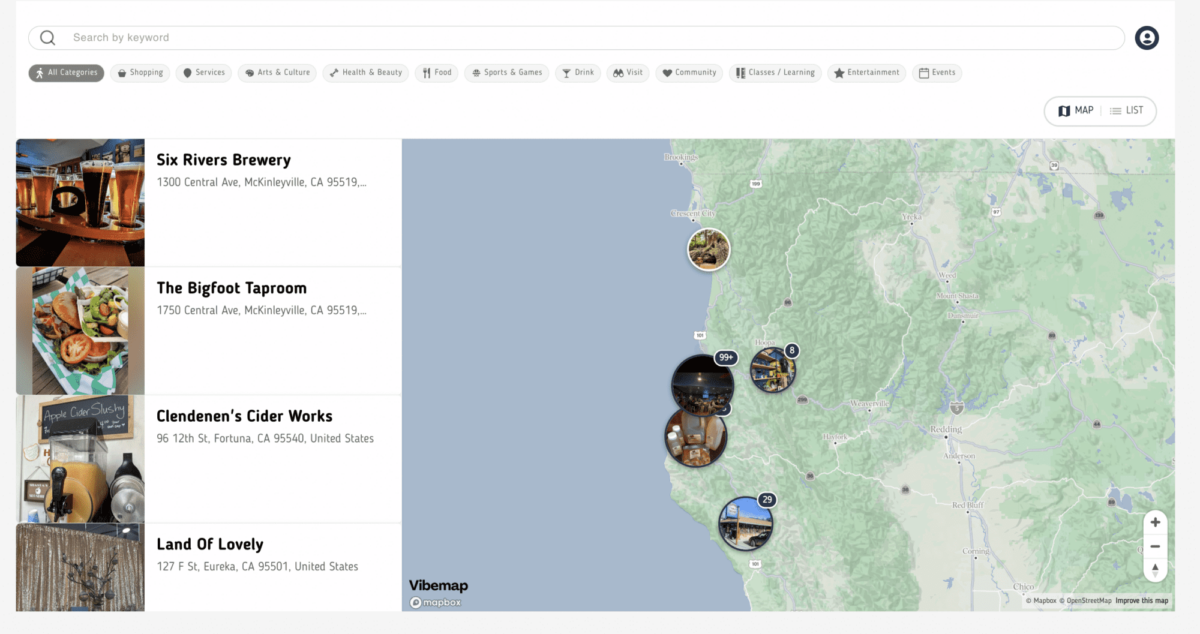This screenshot has height=634, width=1200.
Task: Open Land Of Lovely listing title
Action: (x=210, y=544)
